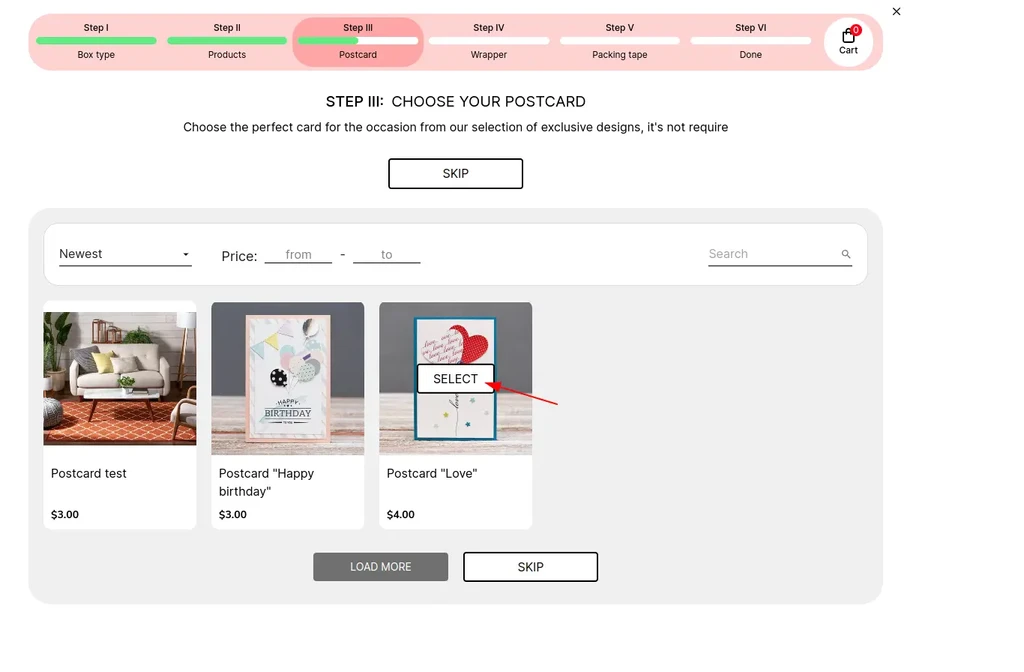Click the Step III progress bar
The width and height of the screenshot is (1024, 672).
[358, 40]
